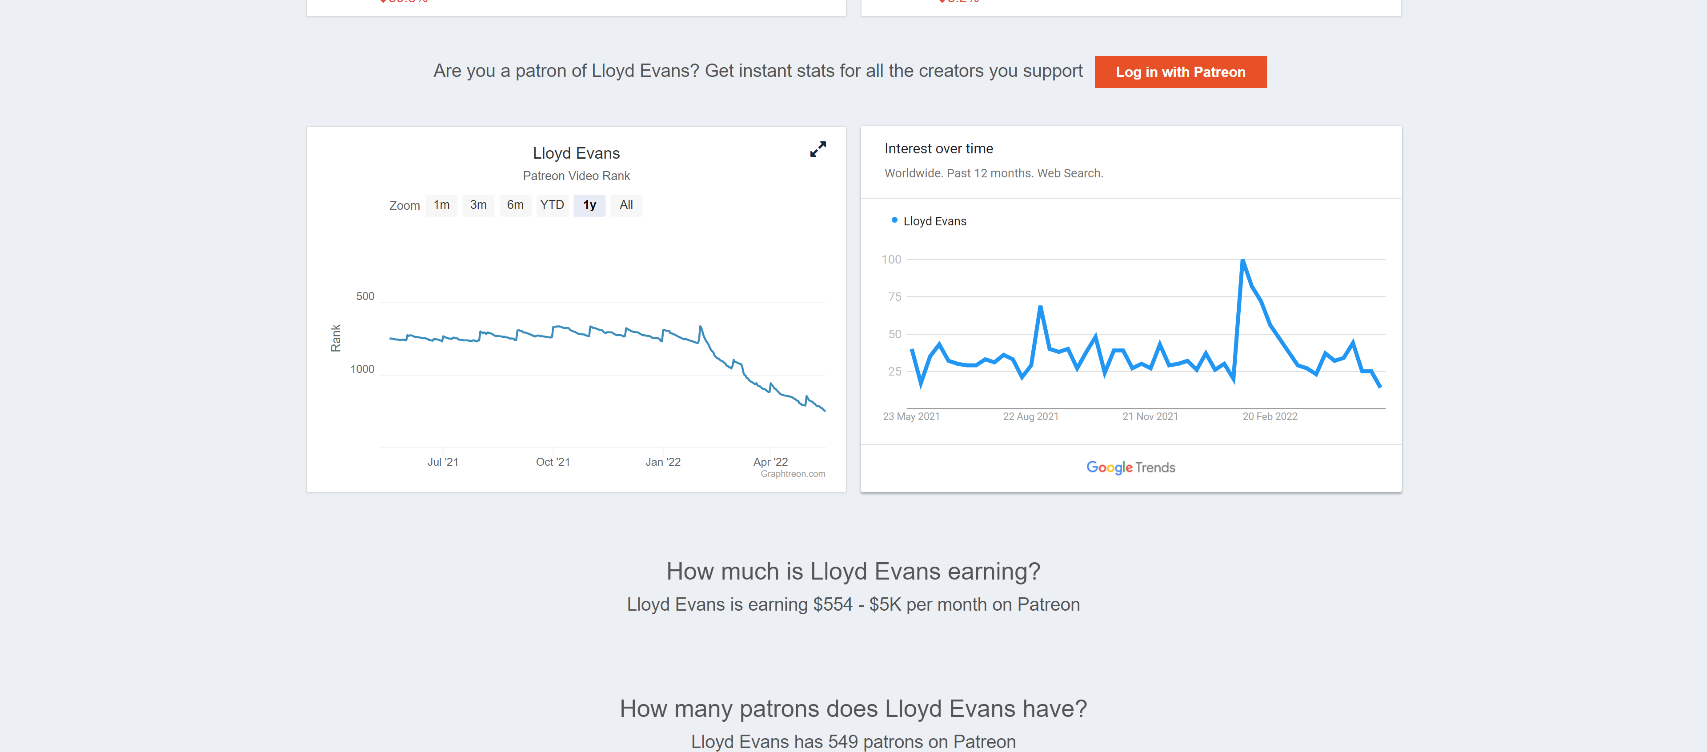
Task: Select the 1y zoom range
Action: [x=590, y=205]
